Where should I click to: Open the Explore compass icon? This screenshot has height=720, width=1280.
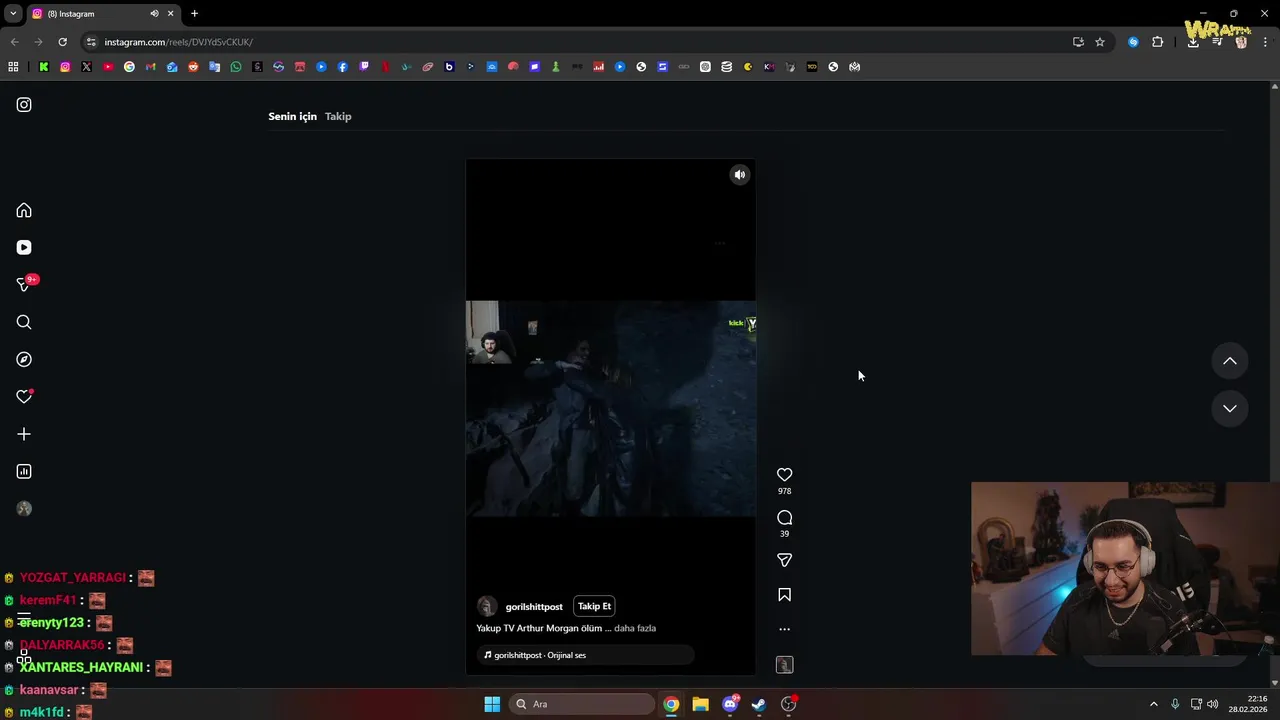[24, 359]
